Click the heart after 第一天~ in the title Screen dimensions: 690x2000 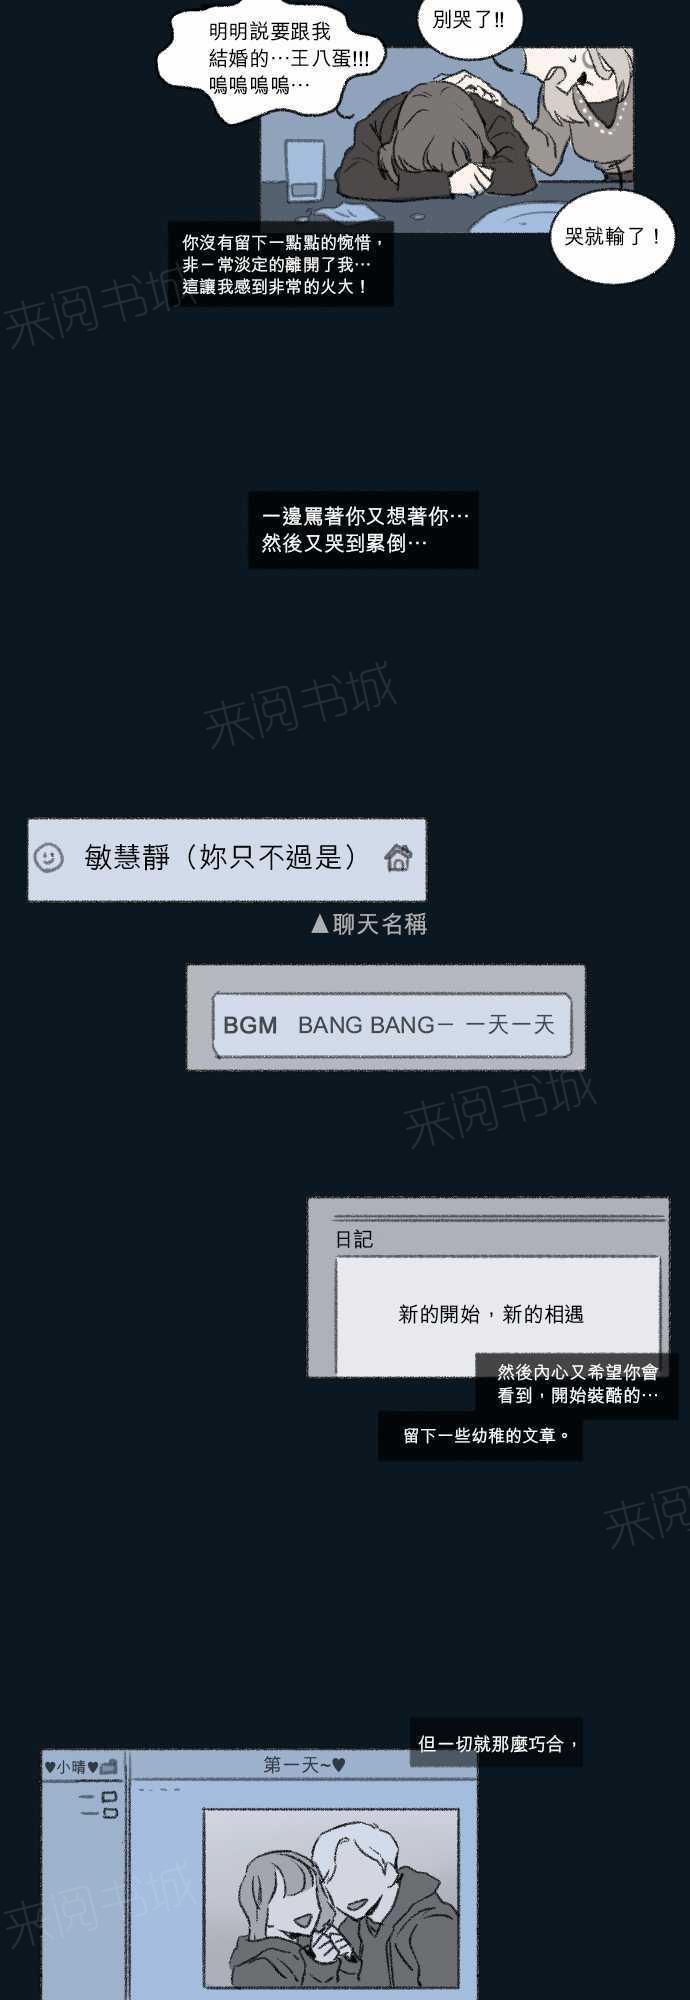point(339,1766)
